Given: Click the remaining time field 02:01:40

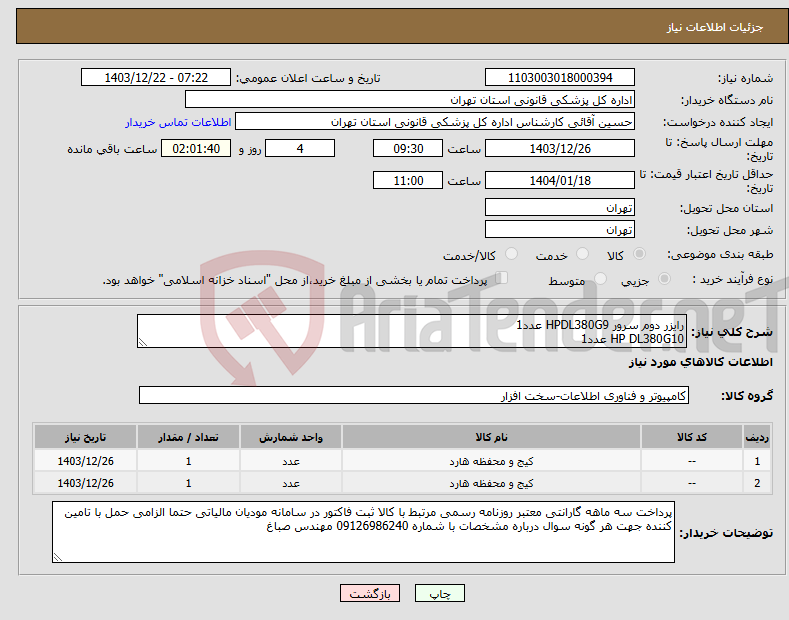Looking at the screenshot, I should coord(196,148).
